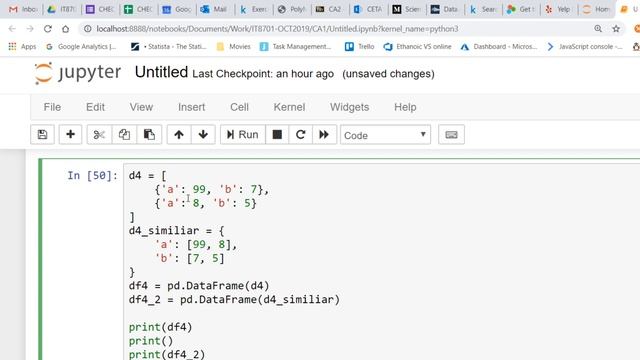The height and width of the screenshot is (360, 640).
Task: Go back with the browser back arrow
Action: click(12, 29)
